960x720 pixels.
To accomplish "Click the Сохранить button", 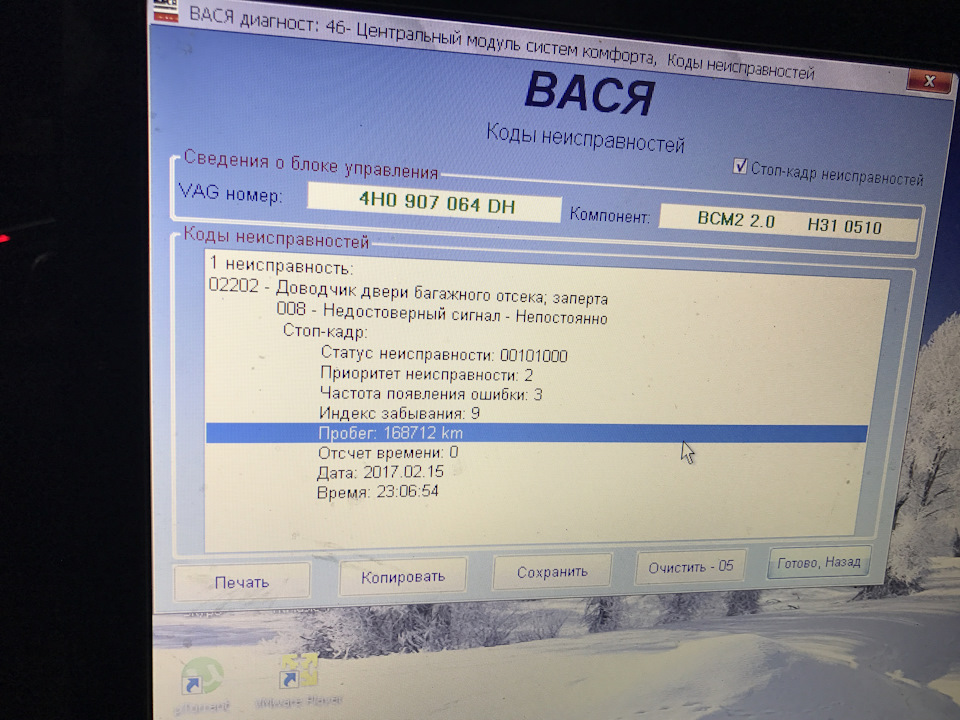I will [552, 572].
